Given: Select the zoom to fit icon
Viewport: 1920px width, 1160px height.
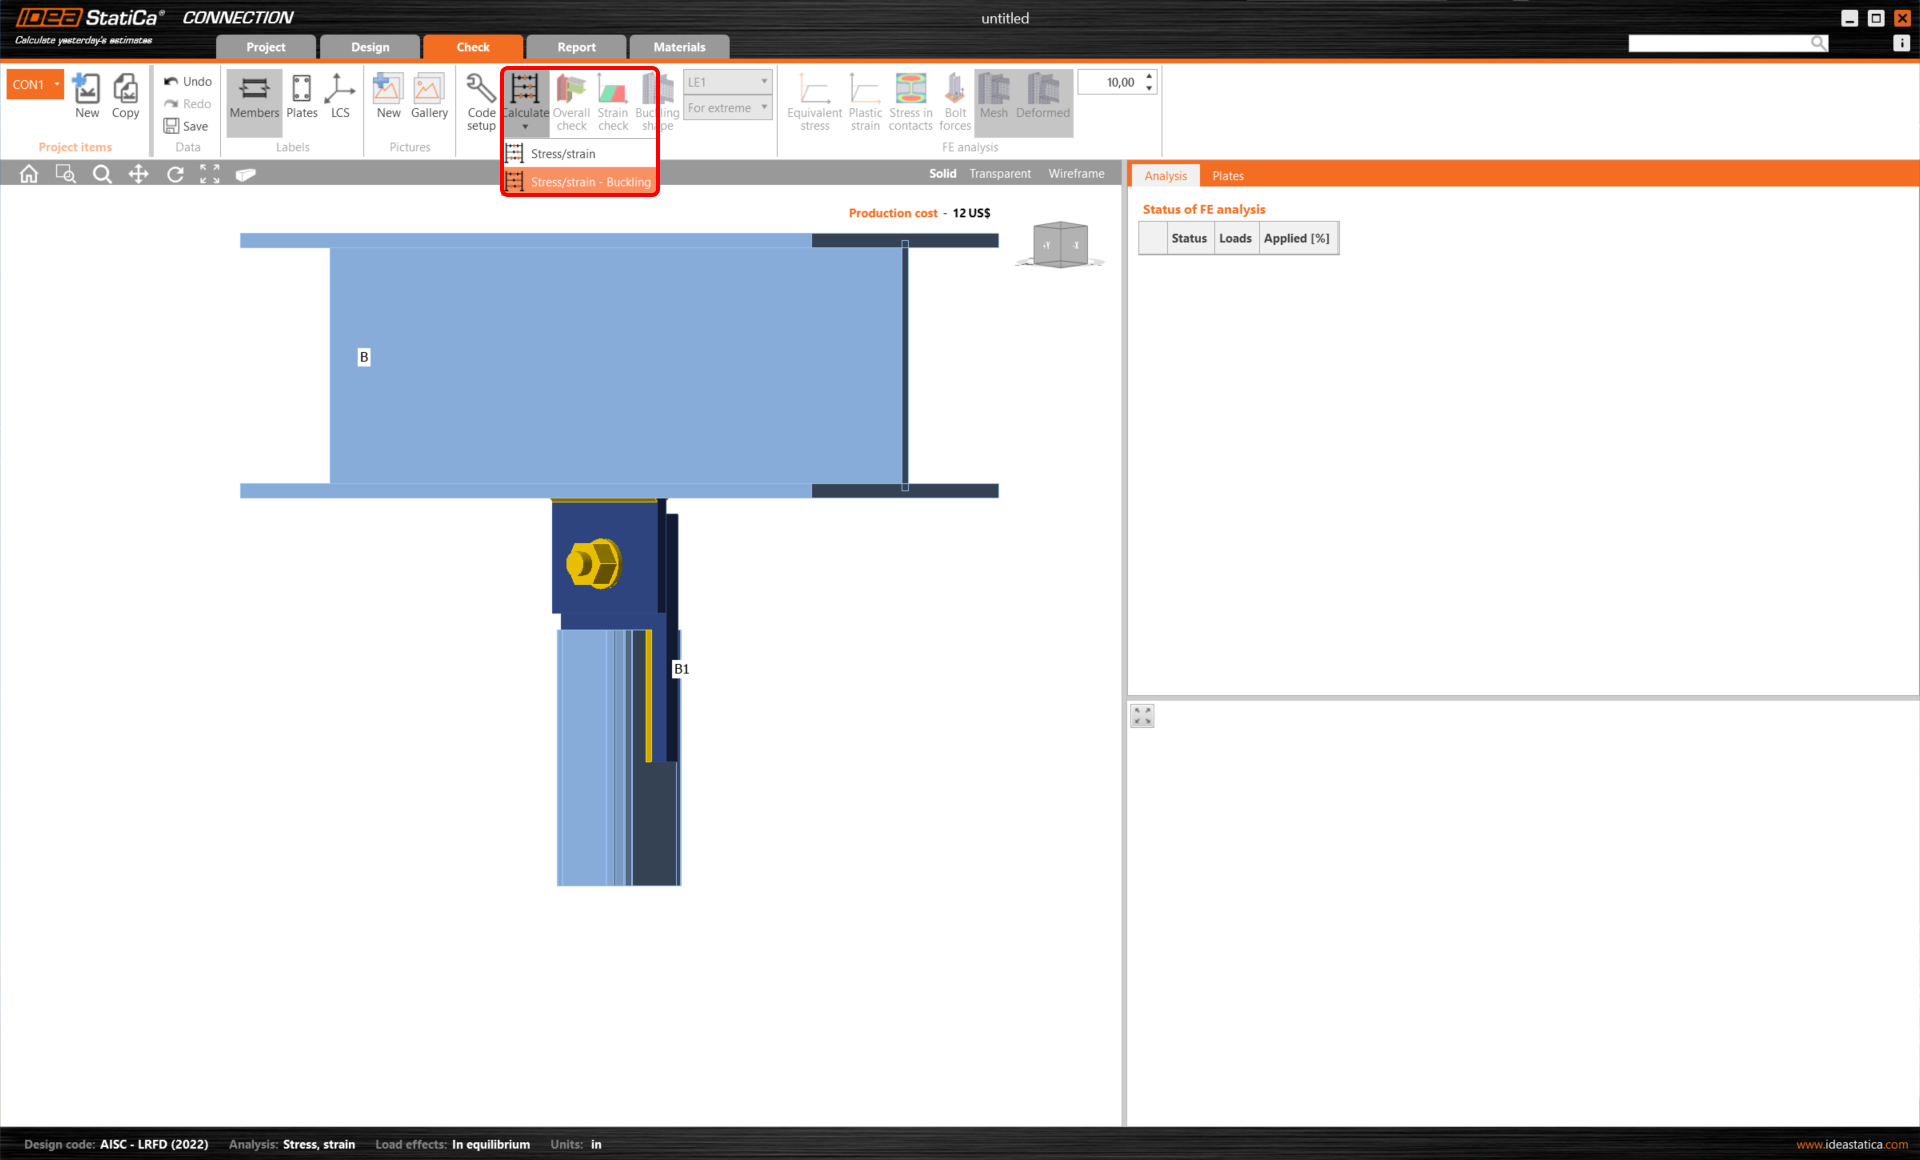Looking at the screenshot, I should pyautogui.click(x=209, y=173).
